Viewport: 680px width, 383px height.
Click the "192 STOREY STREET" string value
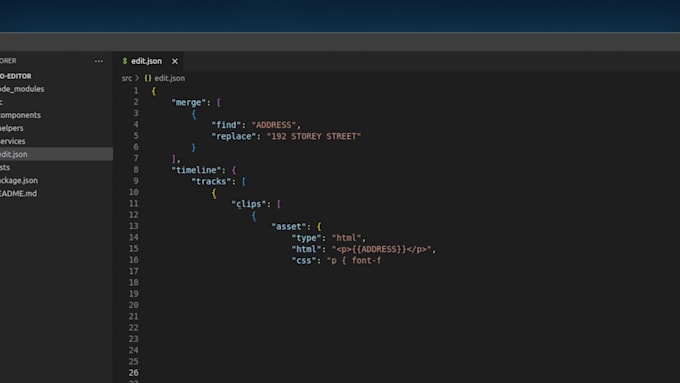[314, 136]
